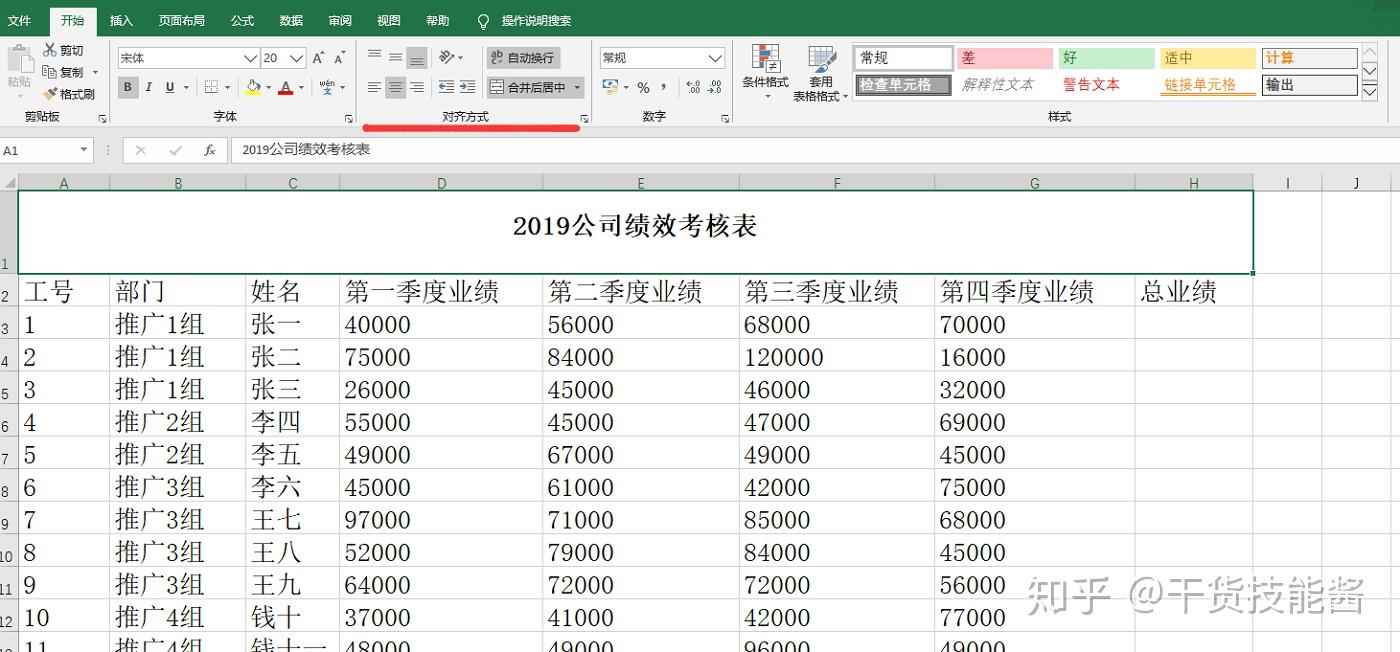Click the formula bar cancel X
The image size is (1400, 652).
141,150
